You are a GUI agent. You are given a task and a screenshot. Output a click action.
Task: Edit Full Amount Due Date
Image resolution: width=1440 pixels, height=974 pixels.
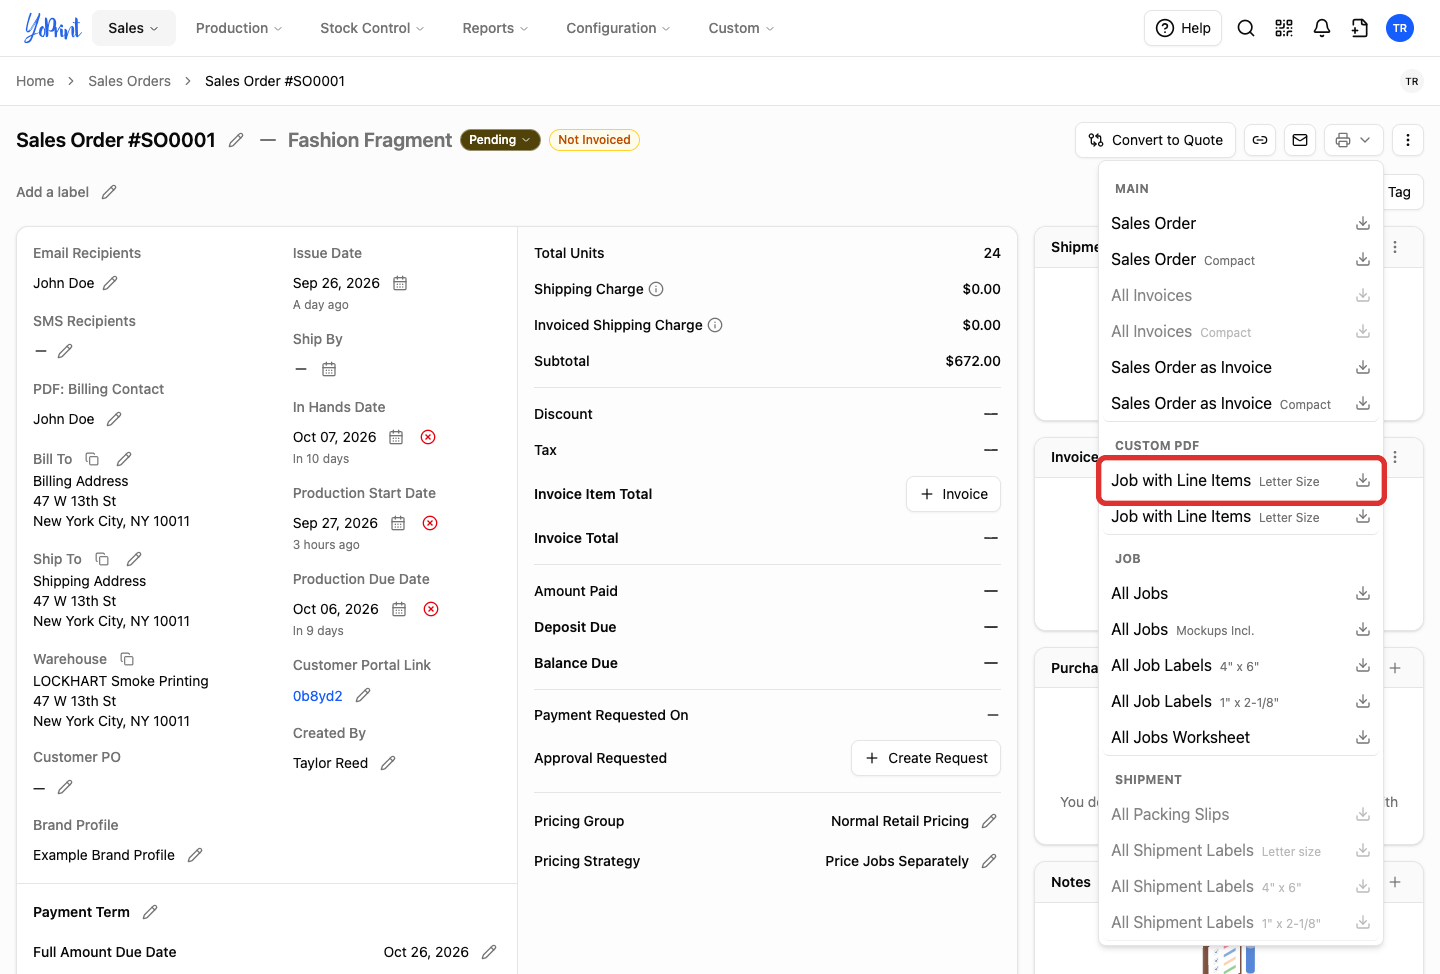[489, 952]
